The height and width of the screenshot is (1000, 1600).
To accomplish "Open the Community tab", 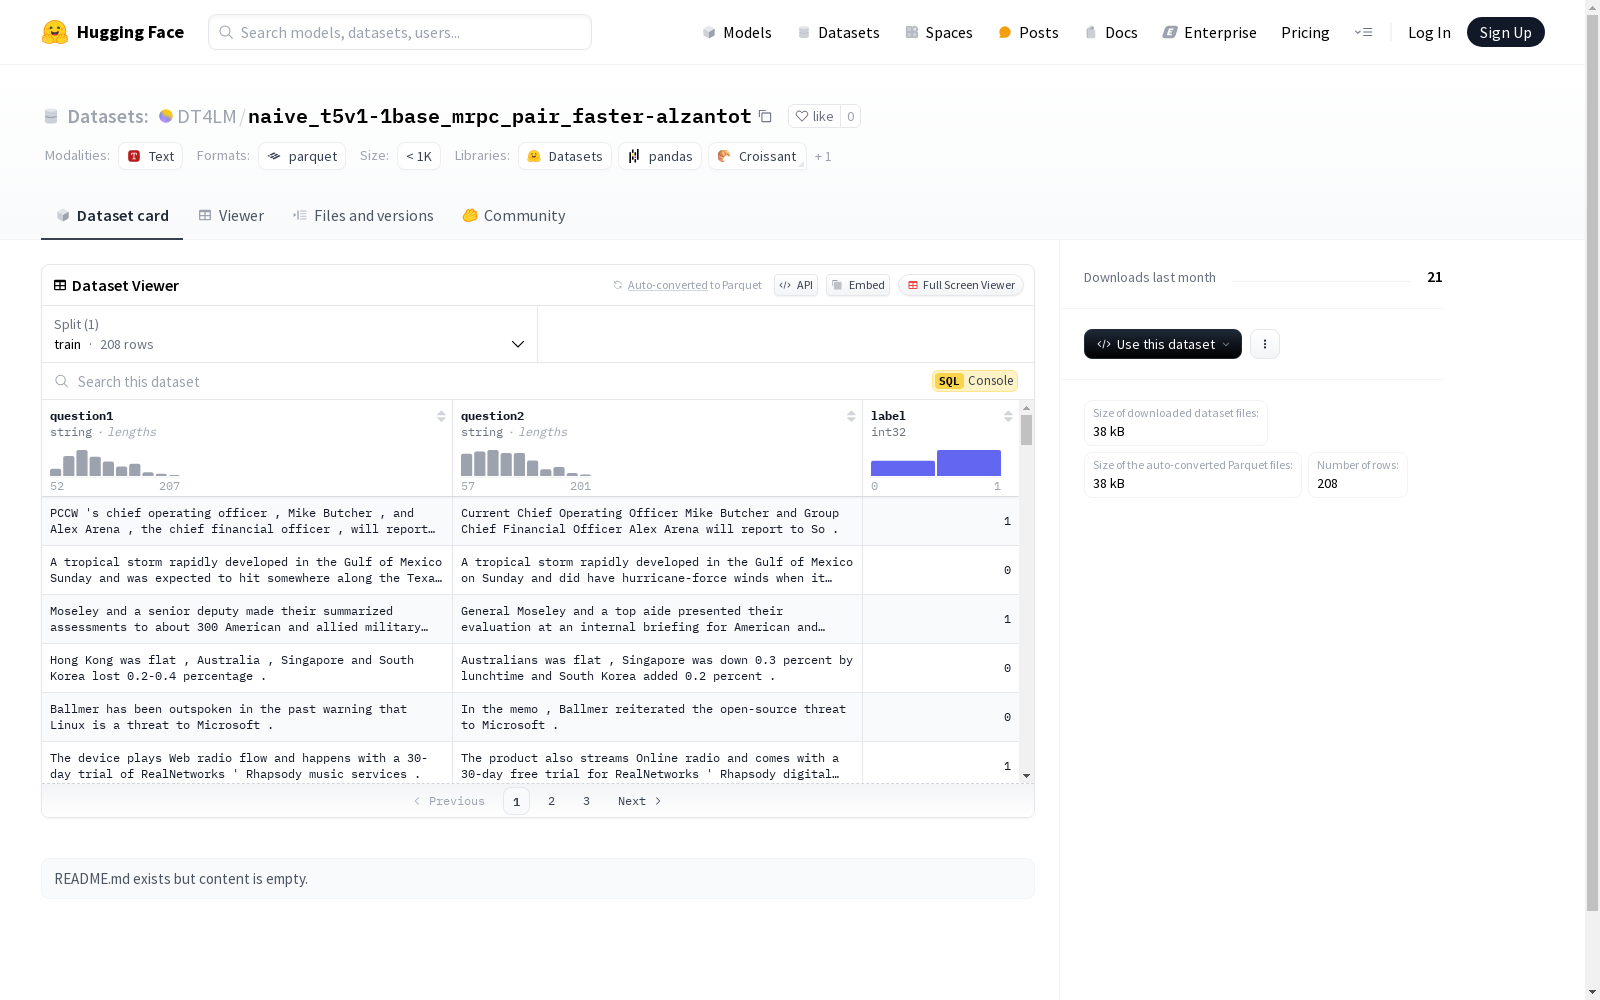I will 514,216.
